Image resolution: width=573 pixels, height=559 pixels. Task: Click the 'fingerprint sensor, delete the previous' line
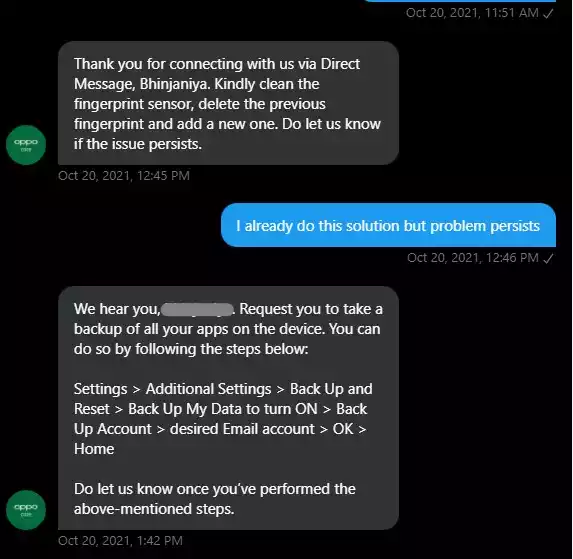tap(200, 104)
